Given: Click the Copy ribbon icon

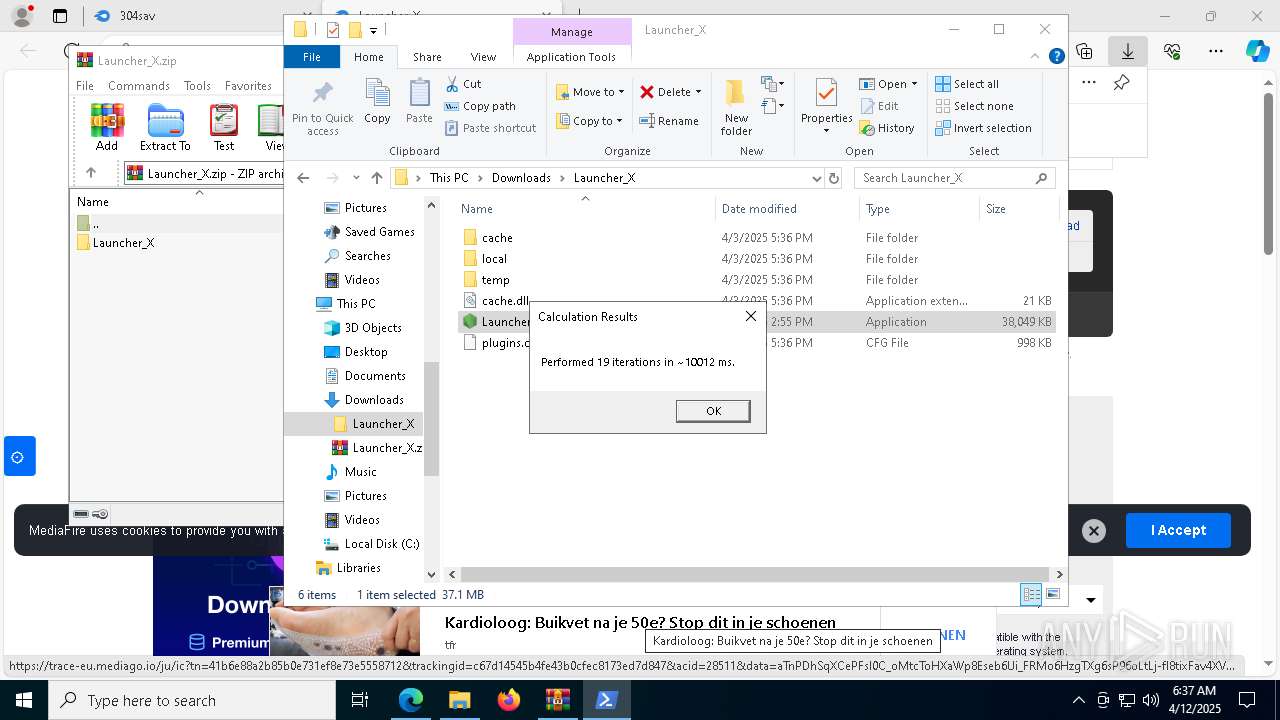Looking at the screenshot, I should pyautogui.click(x=377, y=102).
